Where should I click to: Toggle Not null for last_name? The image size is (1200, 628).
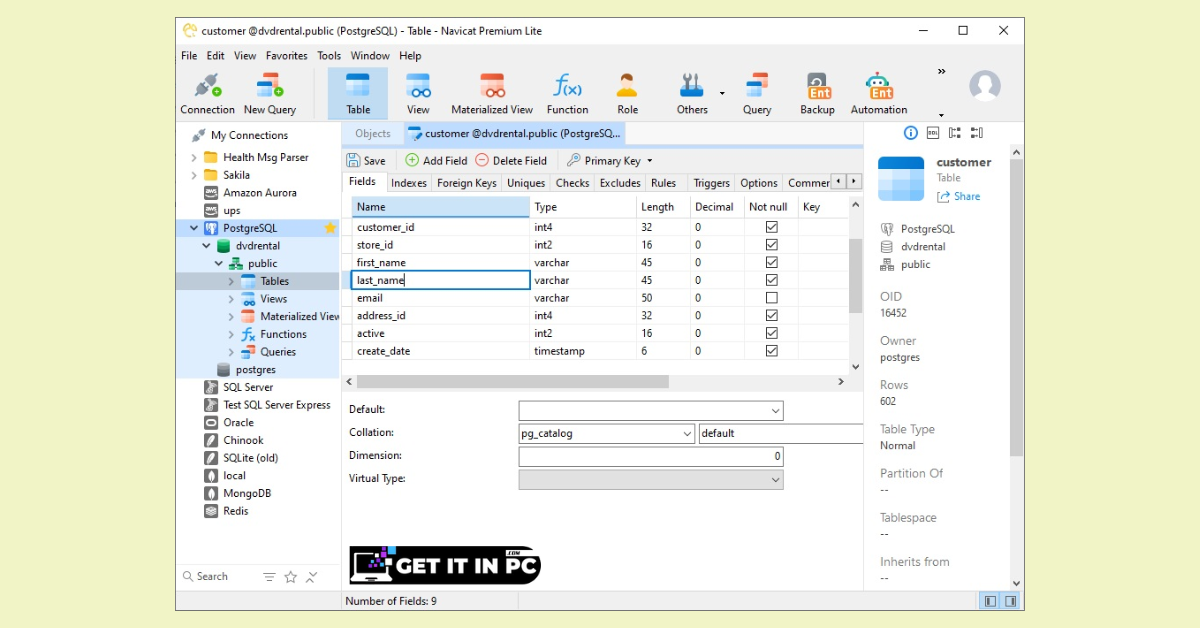coord(771,281)
